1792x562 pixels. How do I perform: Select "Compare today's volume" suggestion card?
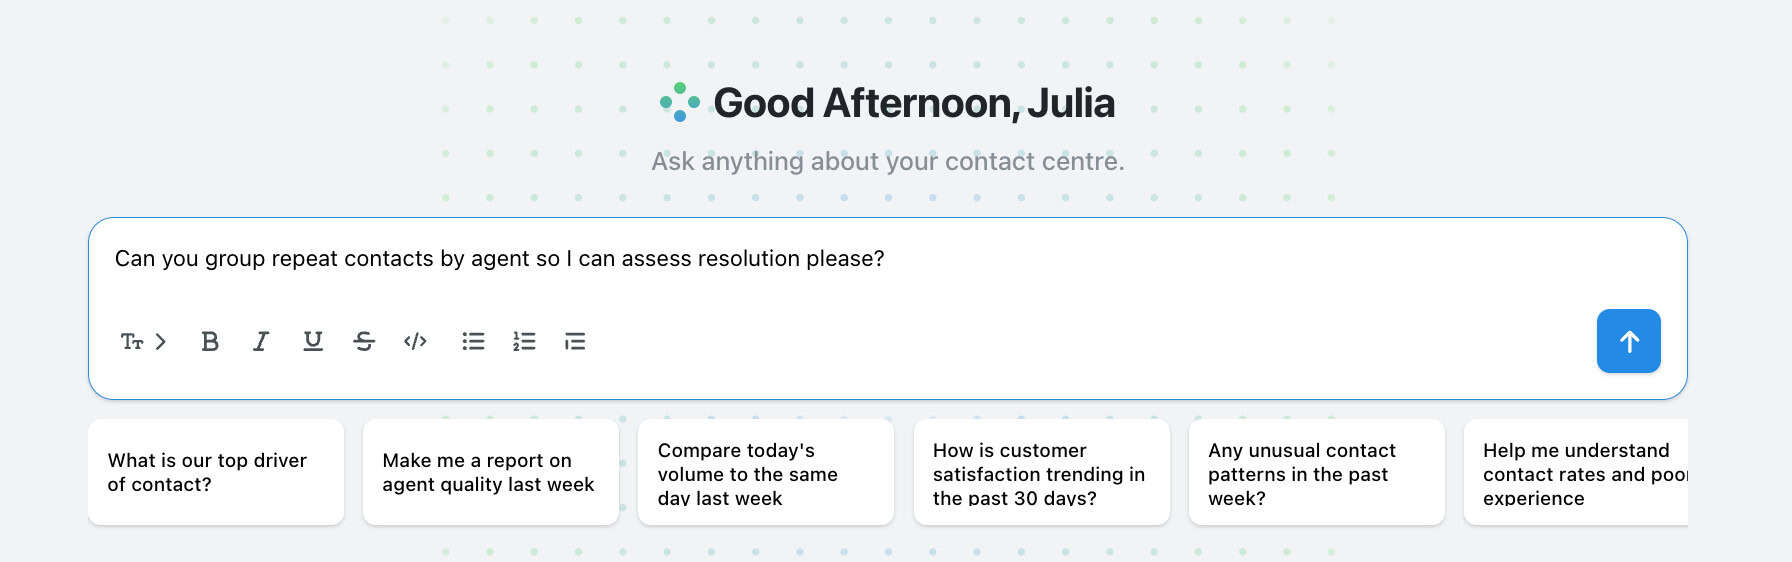click(766, 472)
